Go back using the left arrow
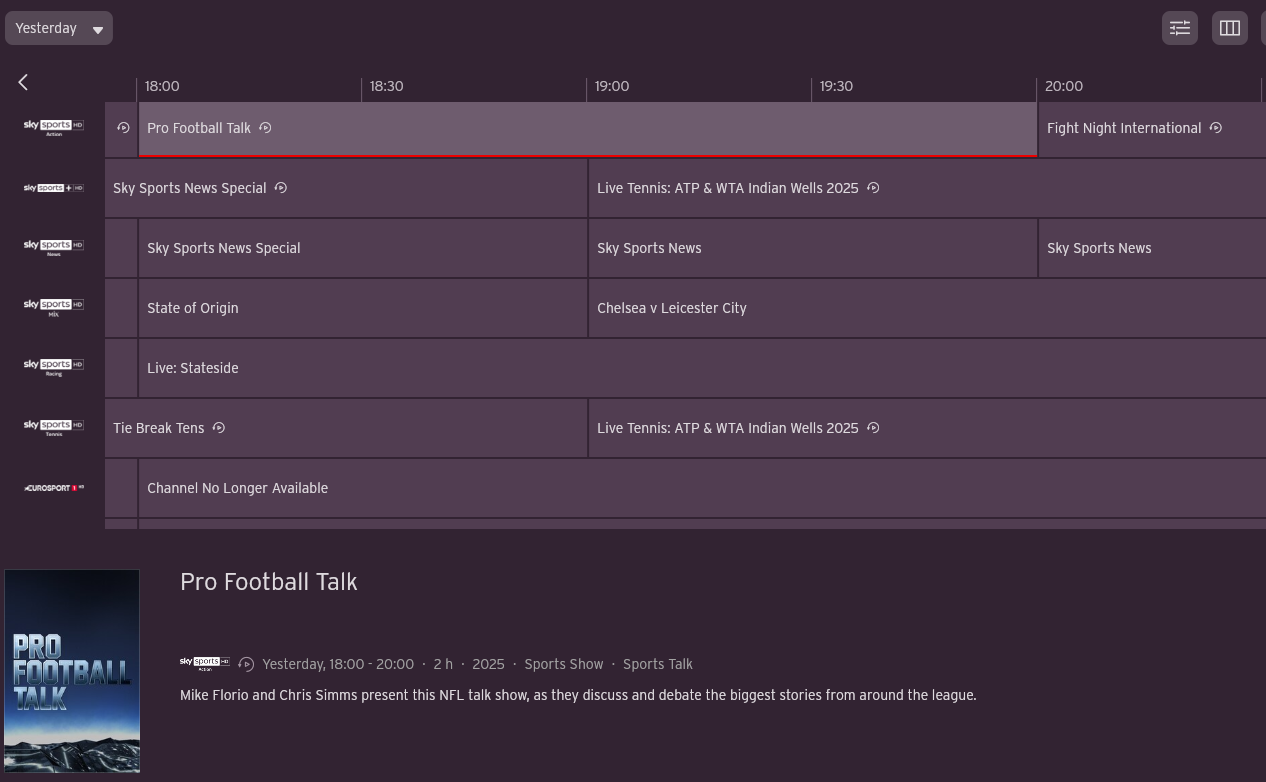This screenshot has height=782, width=1266. (x=22, y=82)
